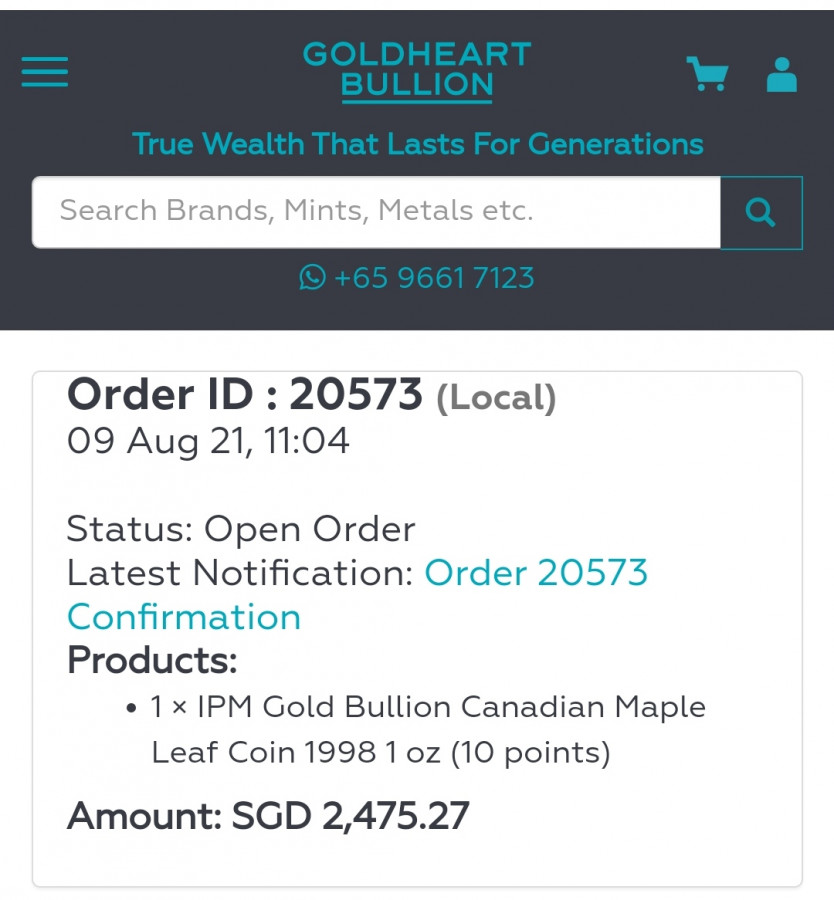Screen dimensions: 834x900
Task: Open the user account profile icon
Action: pos(781,74)
